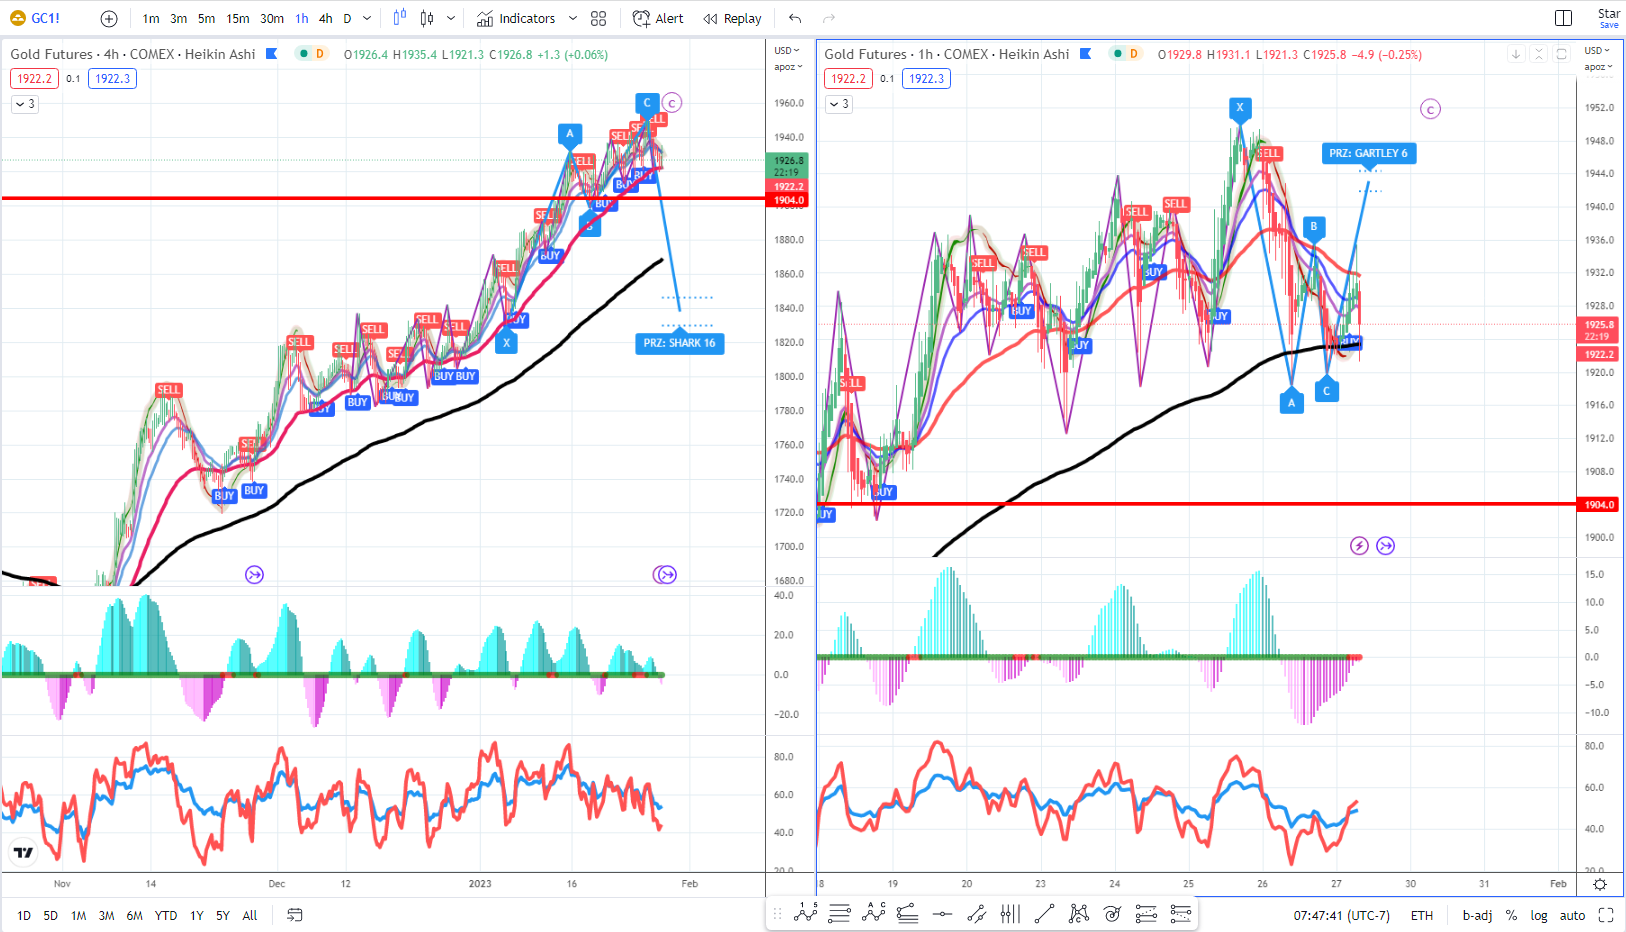The image size is (1626, 932).
Task: Select the 6M date range
Action: point(134,915)
